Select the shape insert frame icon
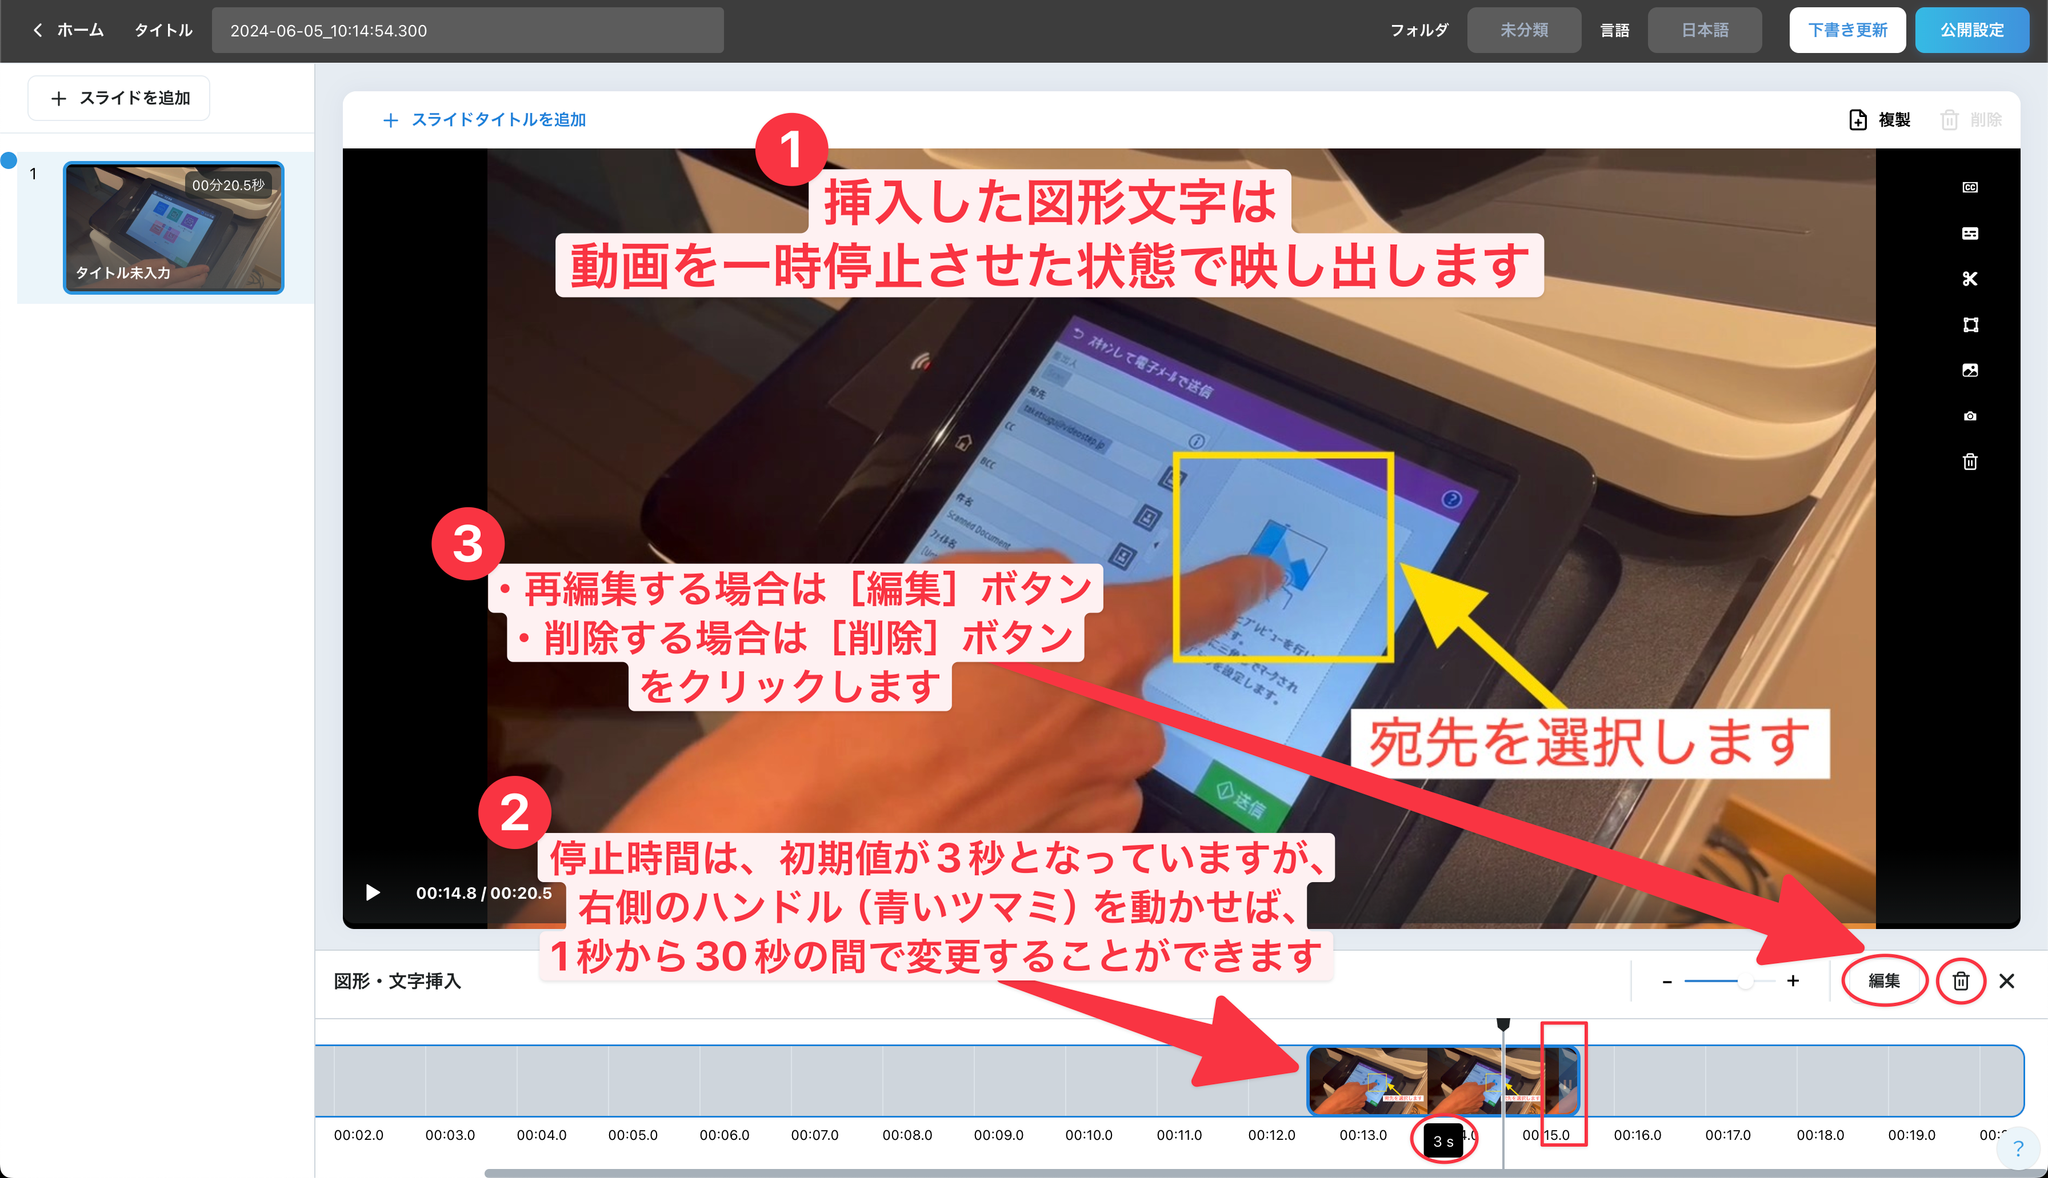Image resolution: width=2048 pixels, height=1178 pixels. click(x=1970, y=325)
